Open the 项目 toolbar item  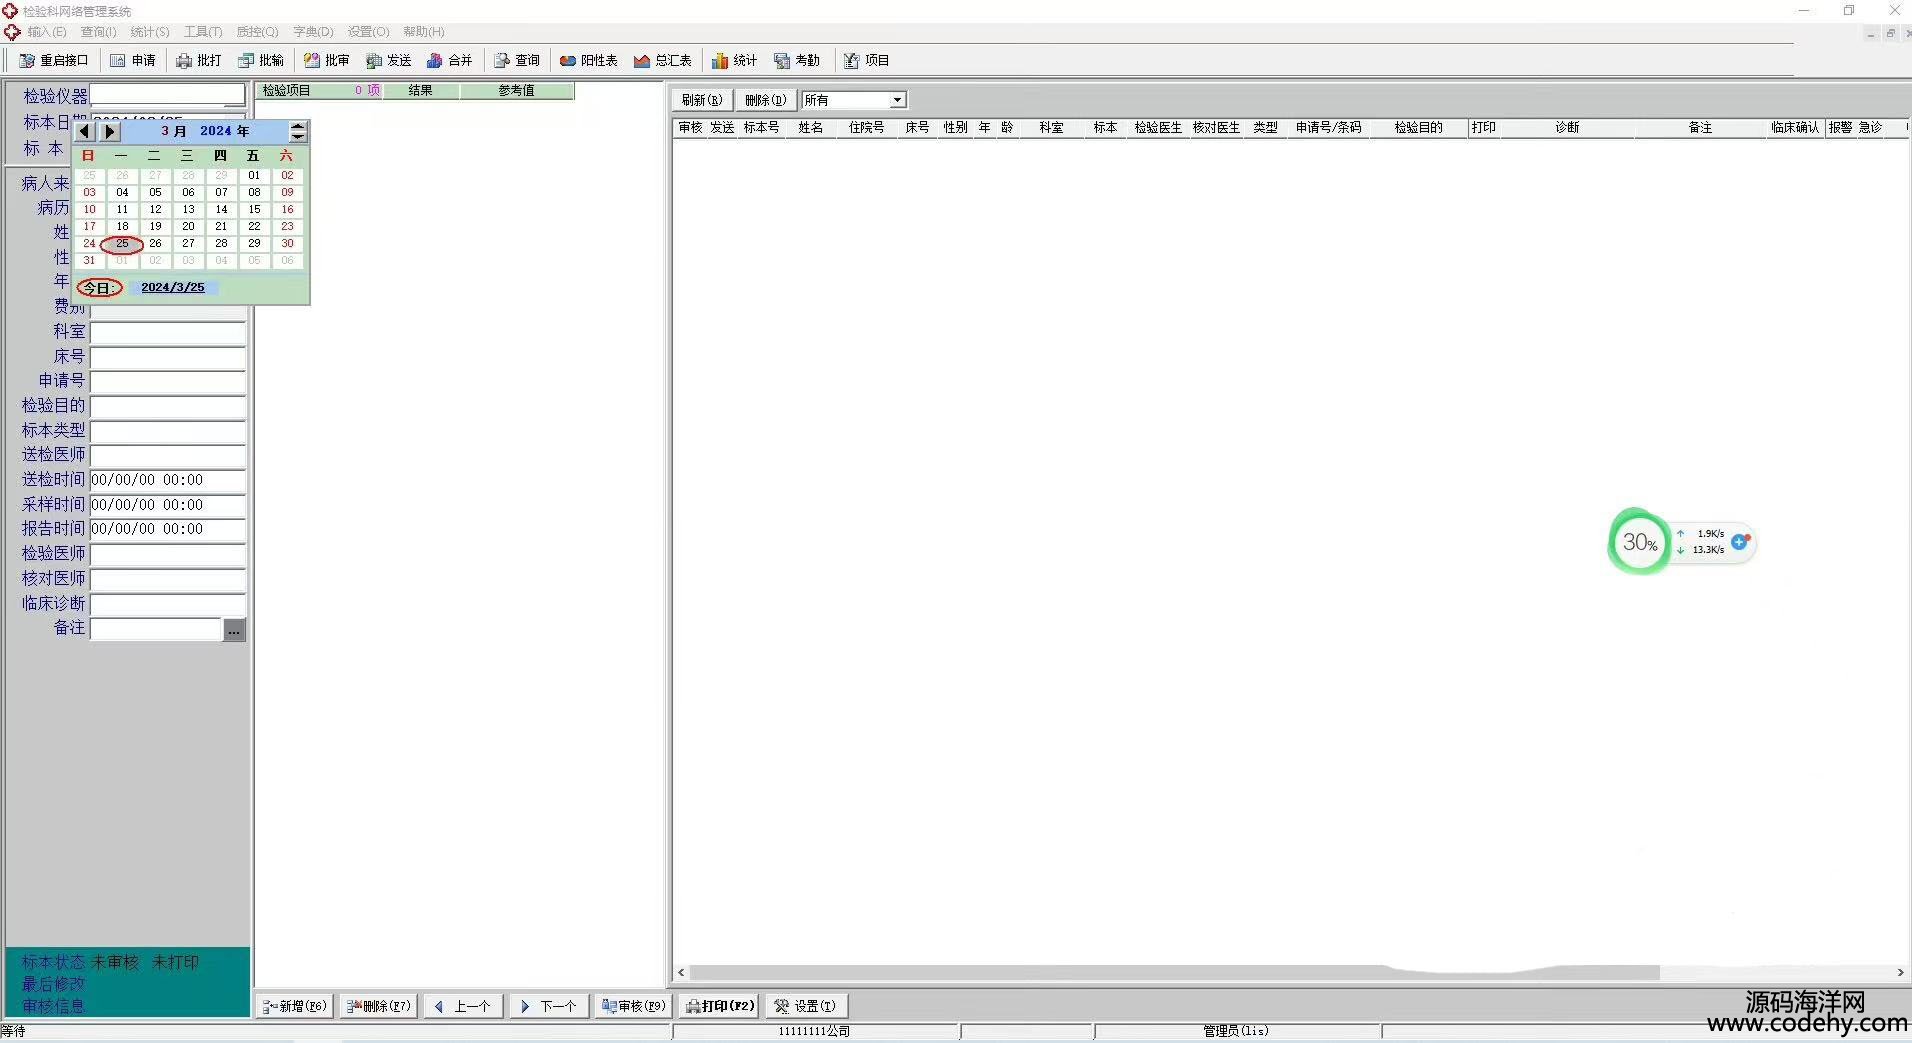coord(852,61)
